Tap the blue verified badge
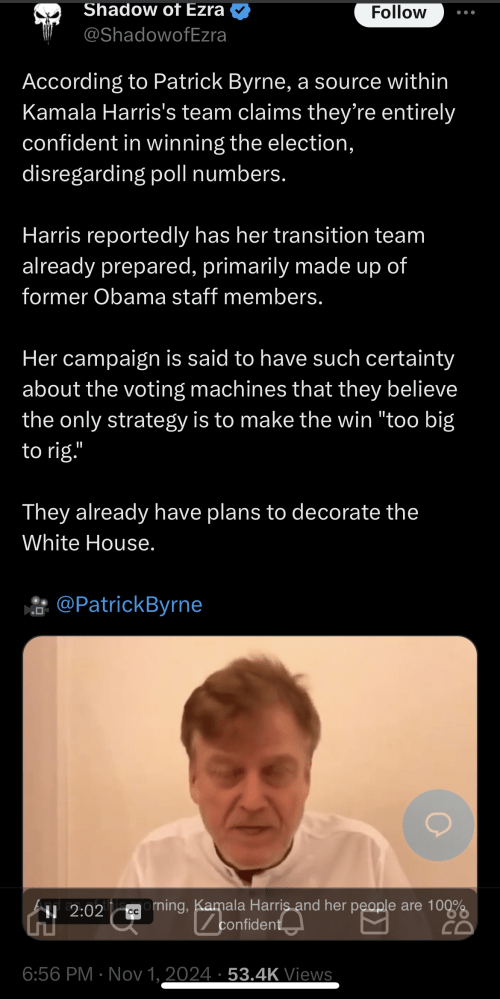This screenshot has width=500, height=999. [243, 11]
